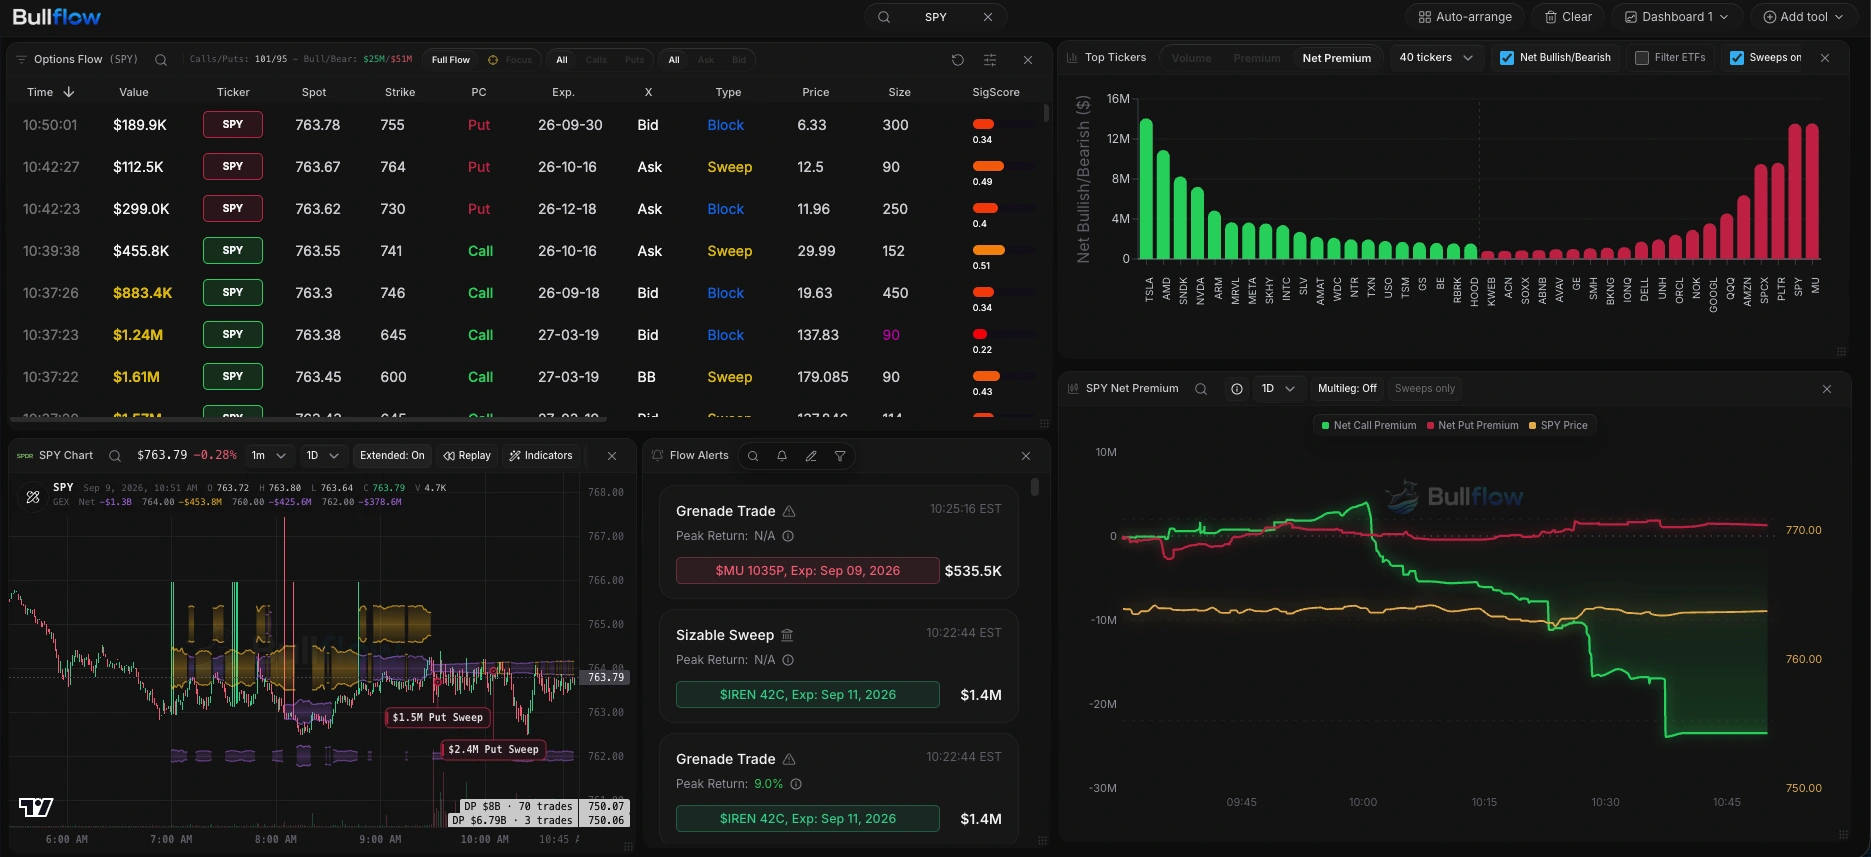This screenshot has height=857, width=1871.
Task: Select the Net Premium tab in Top Tickers
Action: pos(1336,58)
